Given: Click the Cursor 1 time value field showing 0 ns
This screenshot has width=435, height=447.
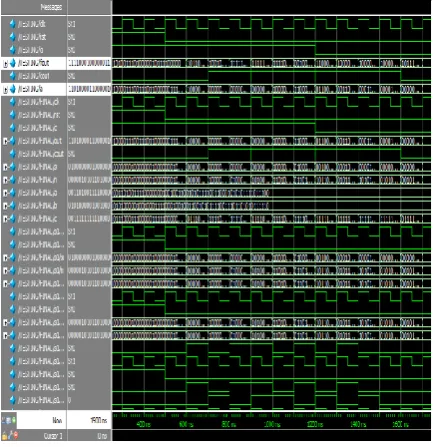Looking at the screenshot, I should [89, 436].
